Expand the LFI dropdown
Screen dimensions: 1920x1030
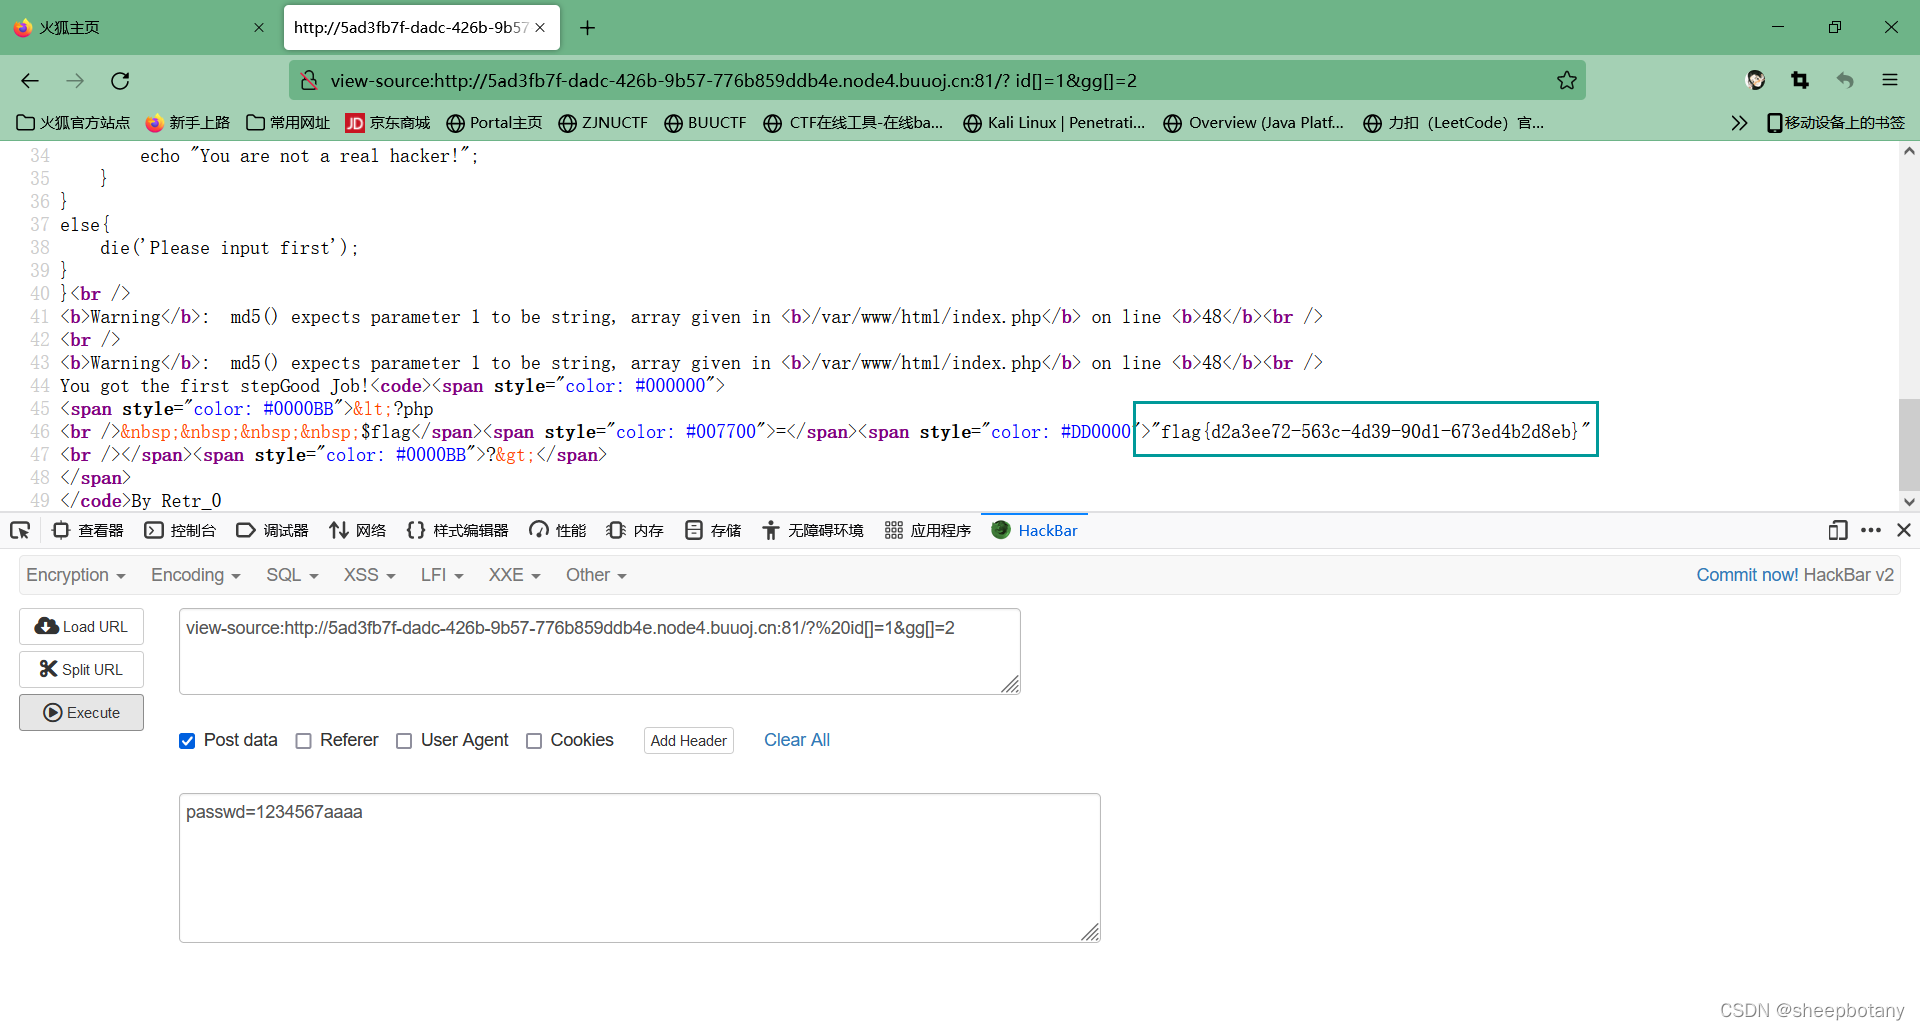(x=442, y=576)
